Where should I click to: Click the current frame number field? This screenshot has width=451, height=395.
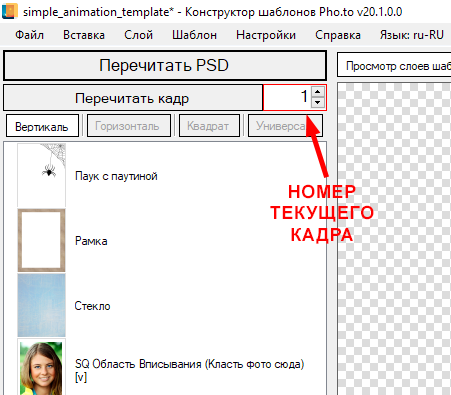point(287,97)
